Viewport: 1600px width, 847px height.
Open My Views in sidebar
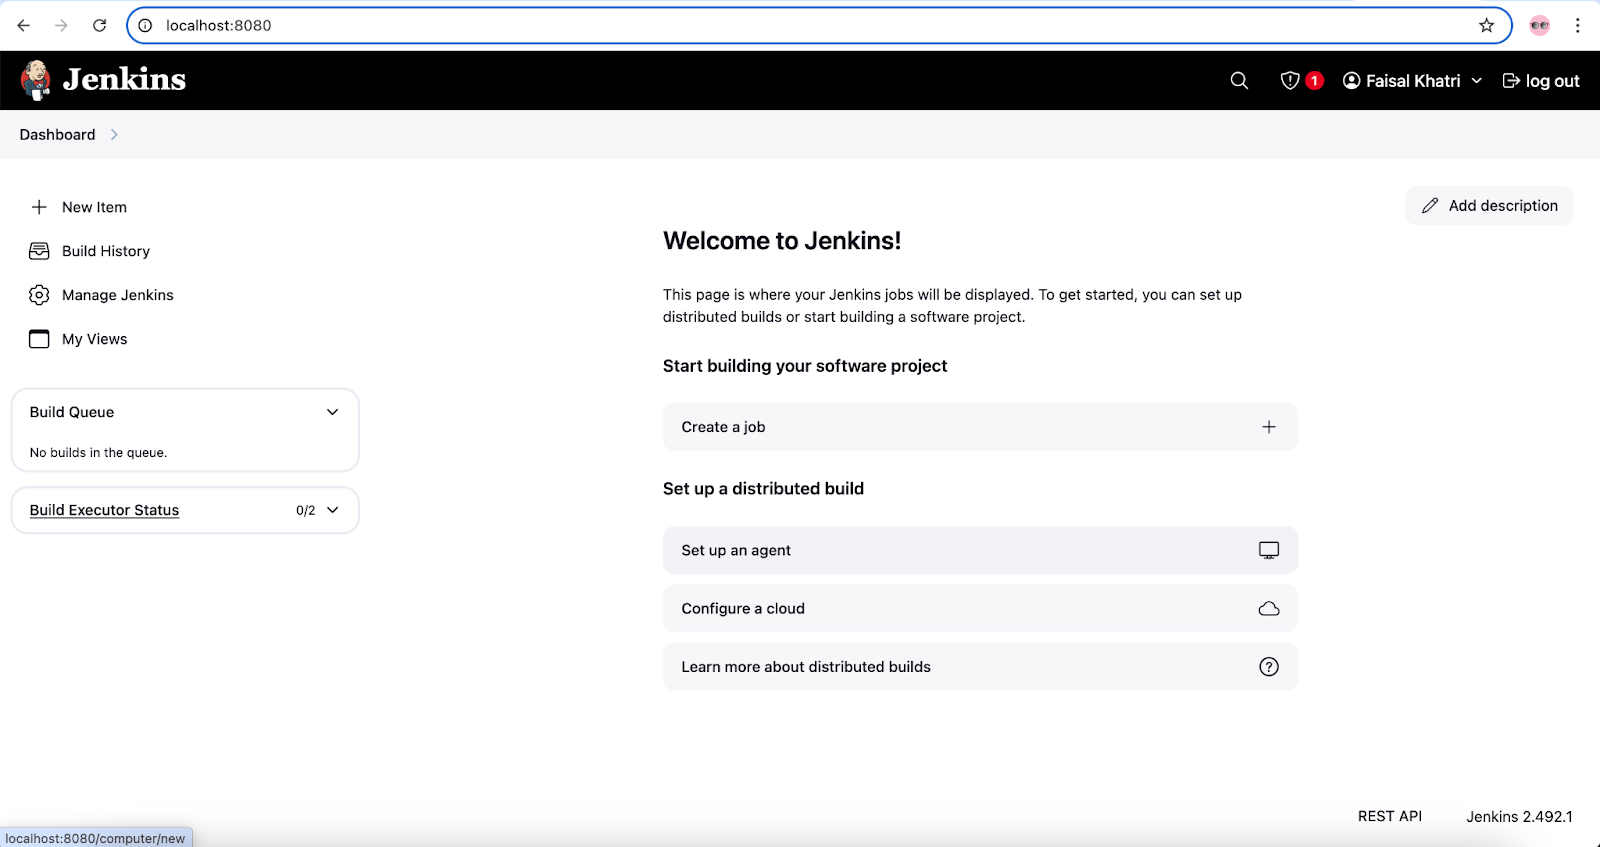tap(94, 339)
